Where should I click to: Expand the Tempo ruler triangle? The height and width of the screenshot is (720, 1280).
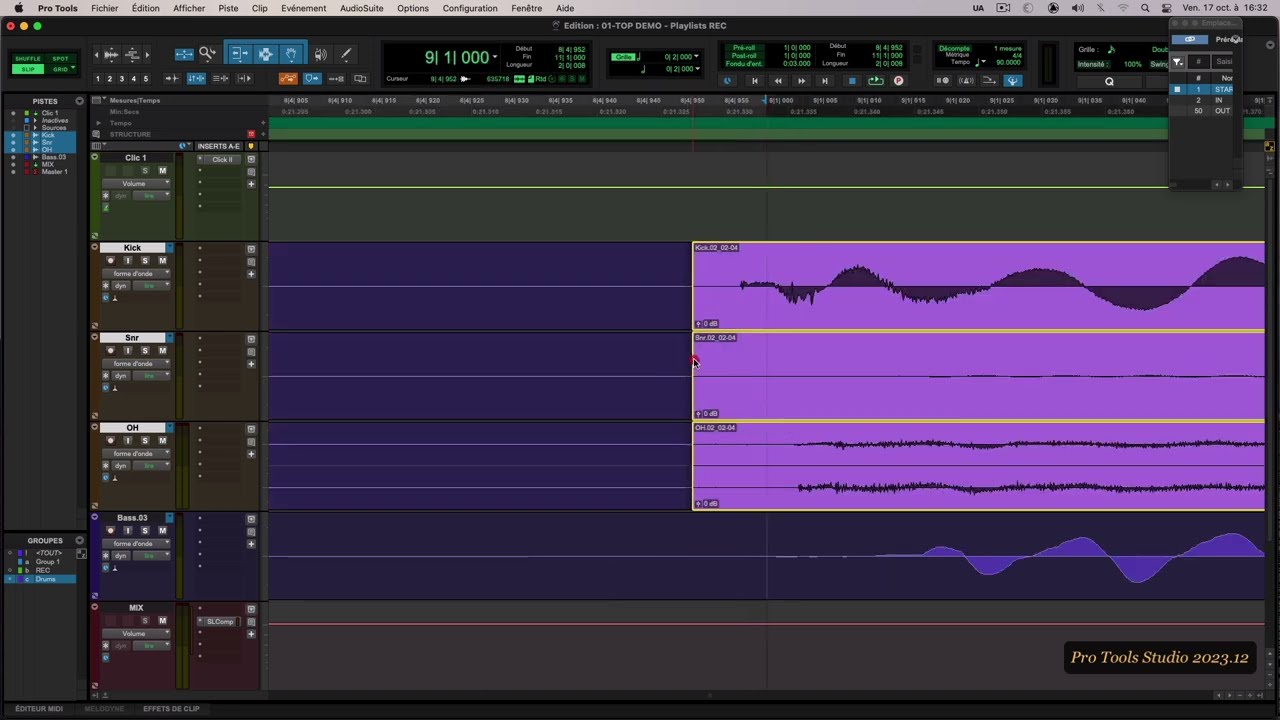point(98,123)
